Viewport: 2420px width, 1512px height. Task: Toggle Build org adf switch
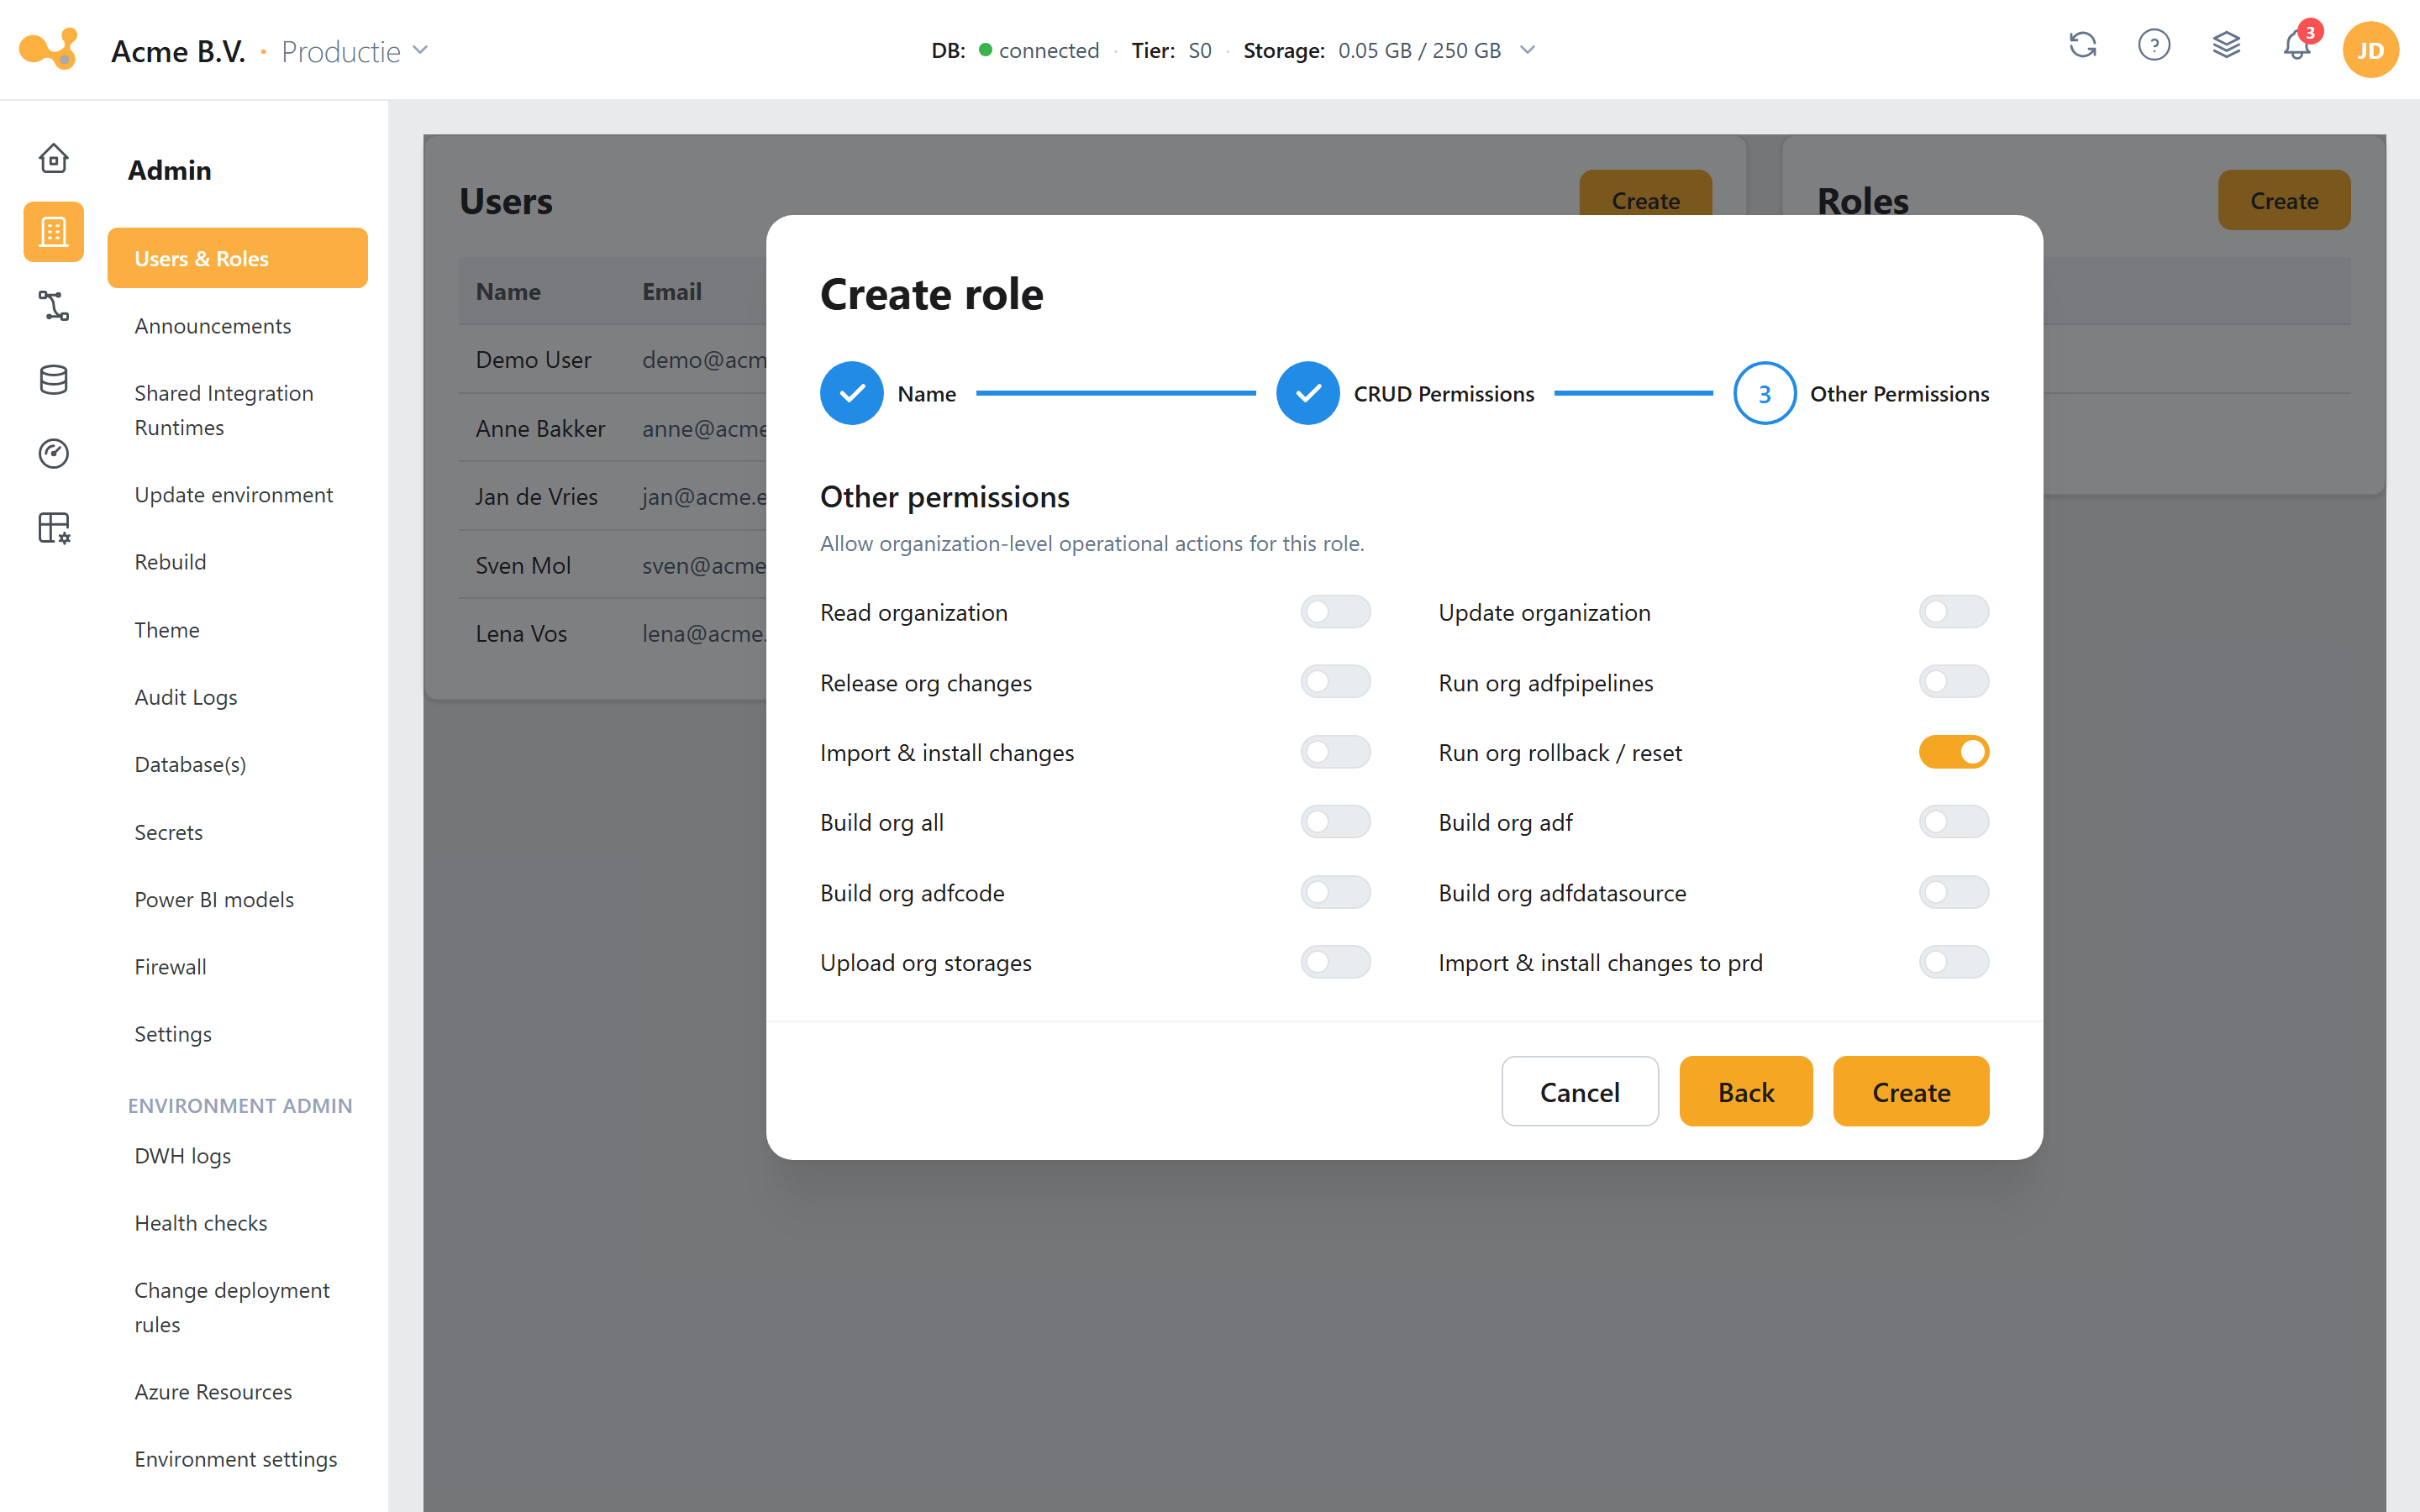(x=1953, y=822)
